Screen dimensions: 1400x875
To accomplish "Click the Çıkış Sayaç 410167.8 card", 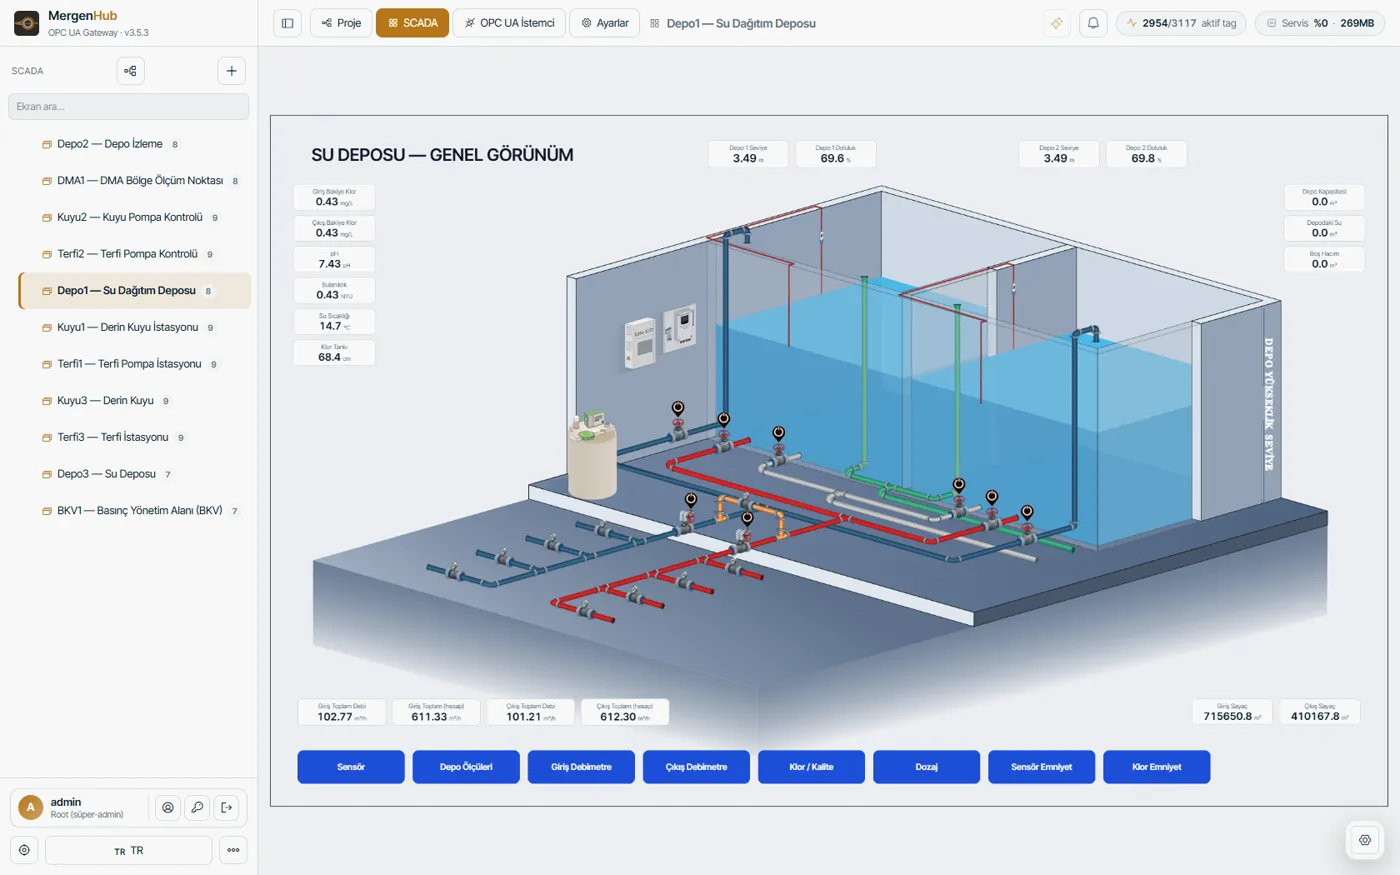I will (x=1320, y=712).
